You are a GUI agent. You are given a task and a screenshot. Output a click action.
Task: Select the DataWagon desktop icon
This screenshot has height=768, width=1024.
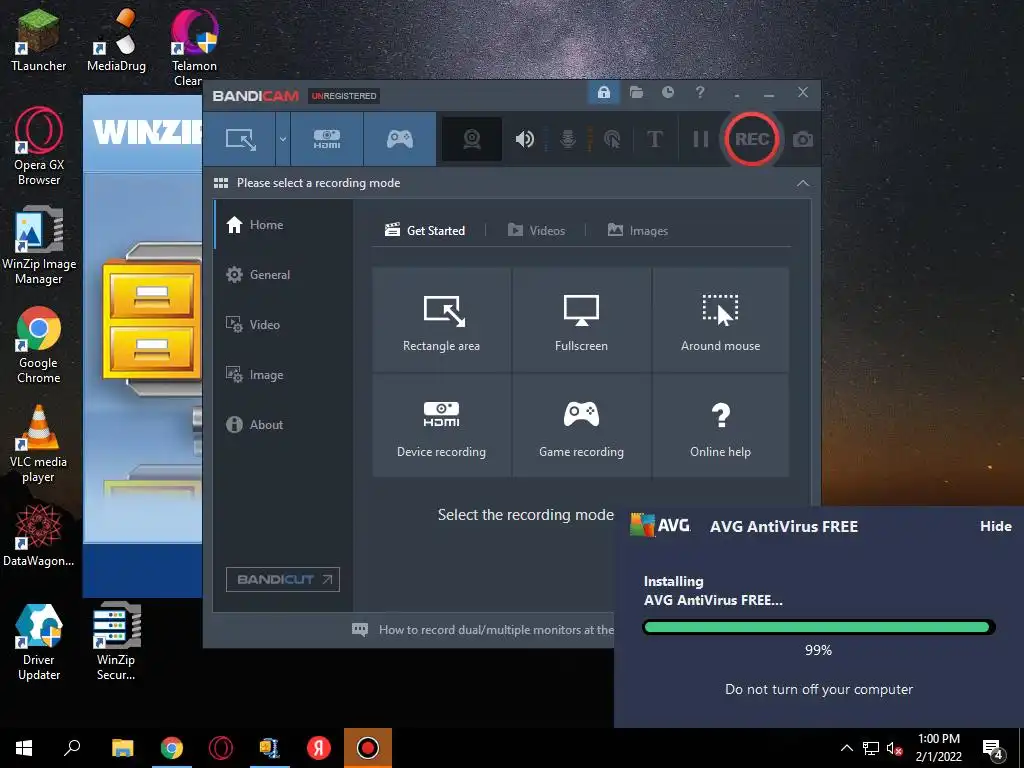point(39,536)
